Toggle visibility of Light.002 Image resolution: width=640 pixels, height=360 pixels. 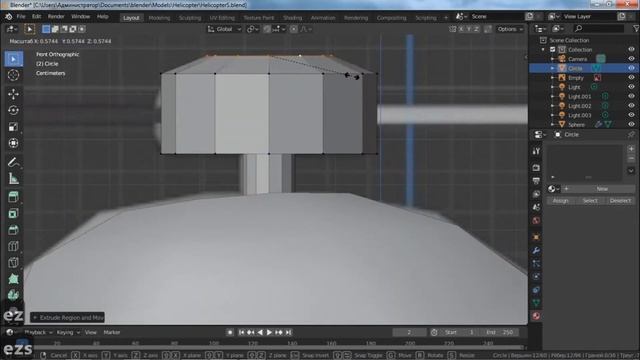coord(631,106)
